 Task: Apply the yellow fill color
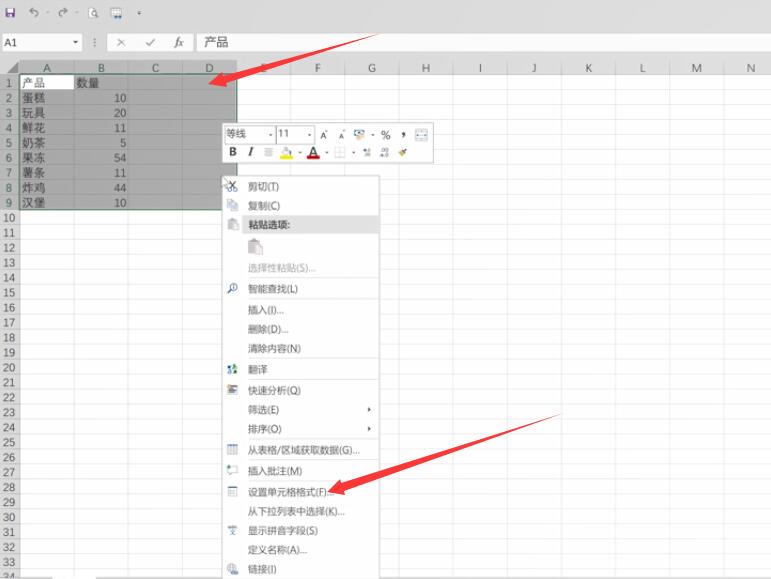click(286, 153)
